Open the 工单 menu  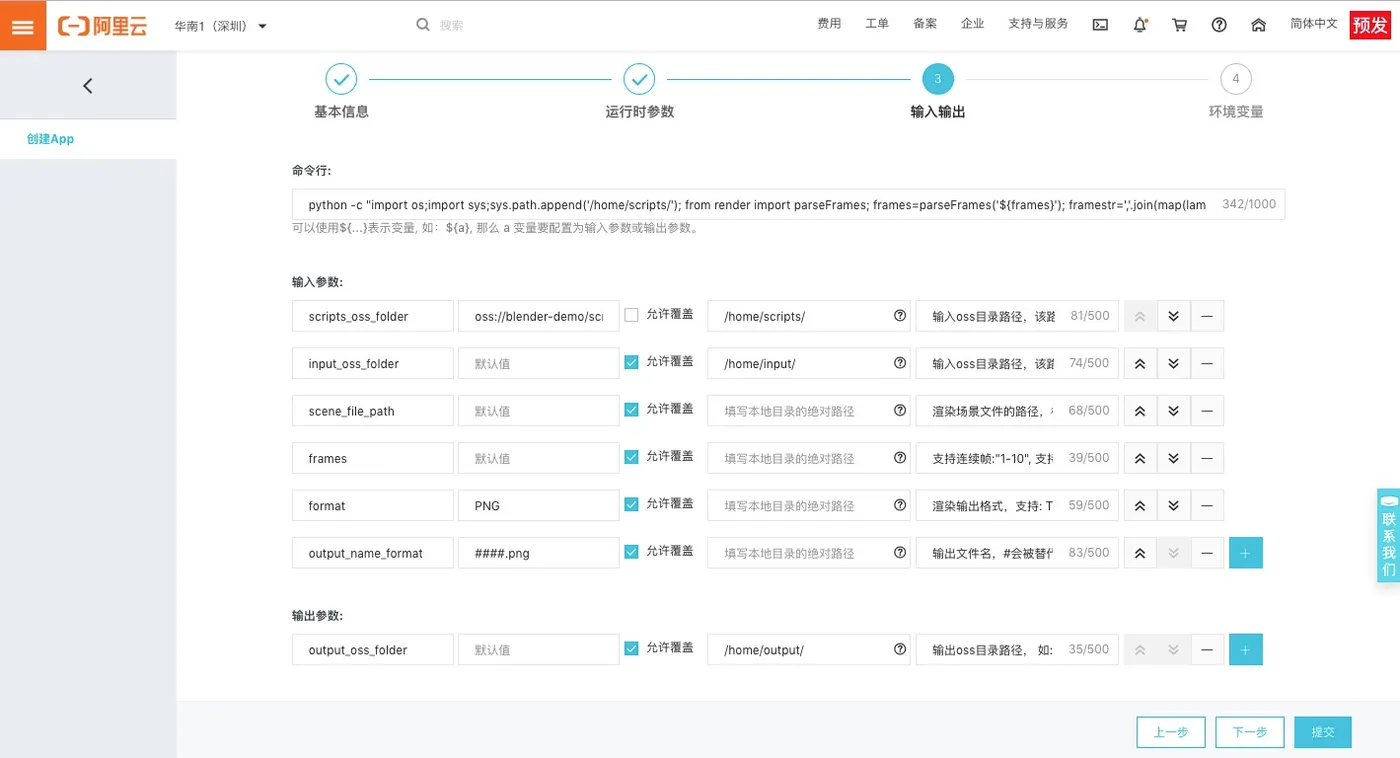pyautogui.click(x=877, y=24)
